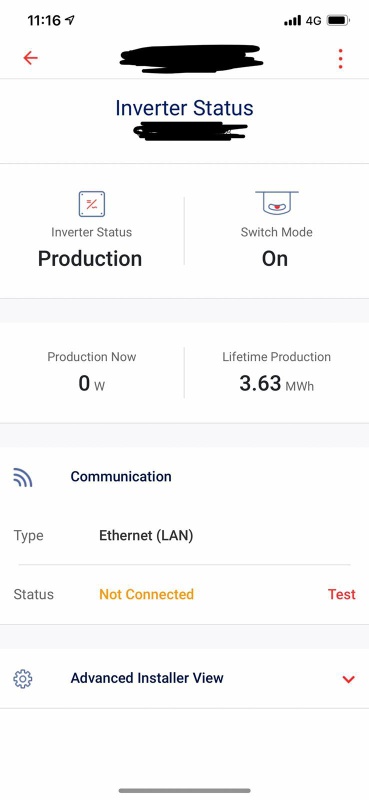Tap the Lifetime Production 3.63 MWh value
Image resolution: width=369 pixels, height=800 pixels.
click(x=277, y=384)
